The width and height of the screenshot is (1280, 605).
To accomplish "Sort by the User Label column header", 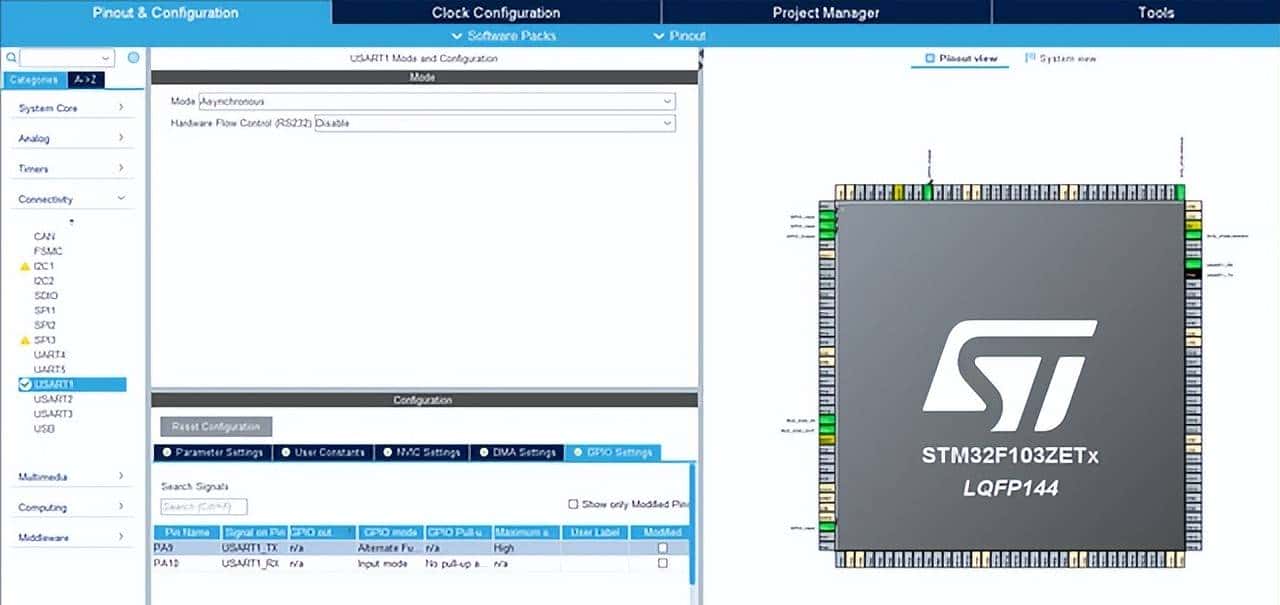I will 594,533.
